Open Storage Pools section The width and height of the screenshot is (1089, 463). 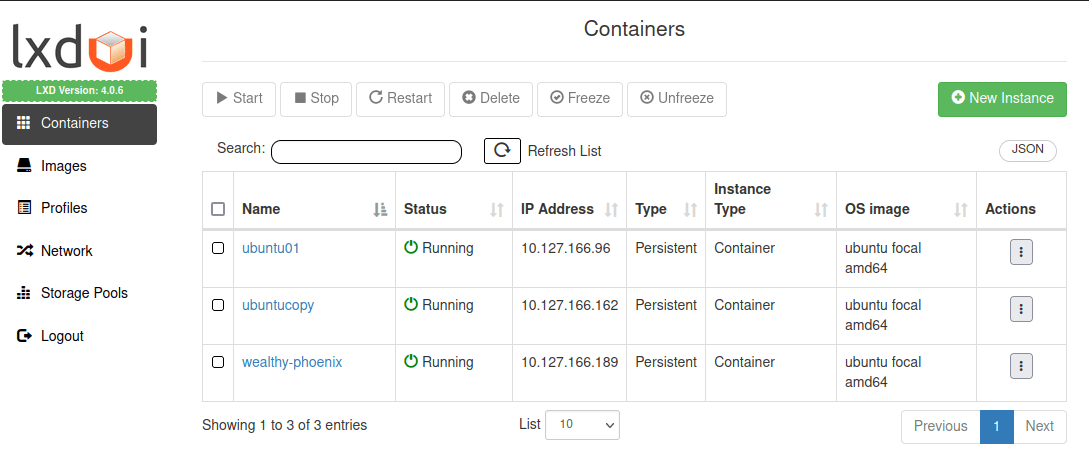[x=84, y=293]
